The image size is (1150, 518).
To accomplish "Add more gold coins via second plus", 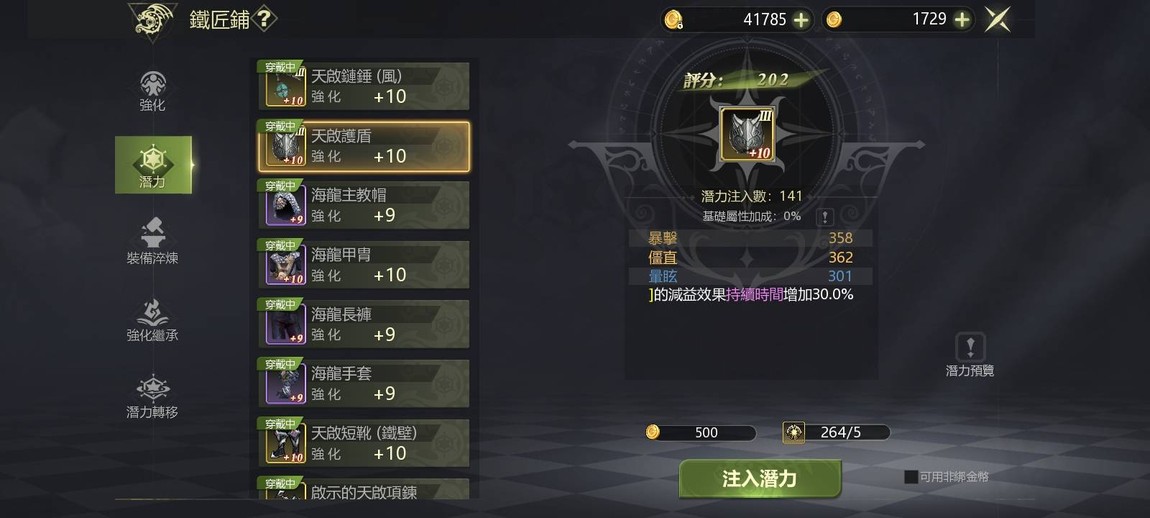I will [x=962, y=20].
